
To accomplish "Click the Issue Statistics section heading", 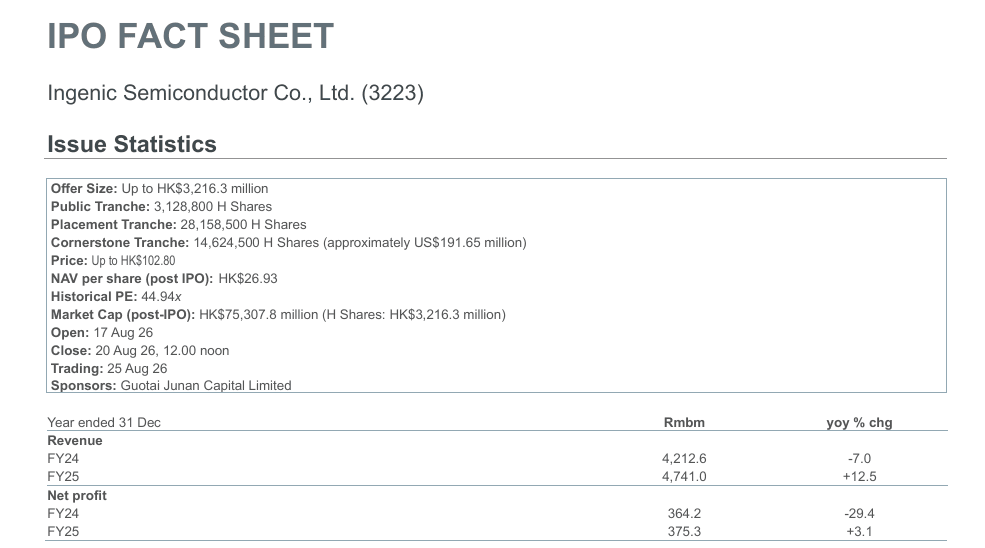I will click(132, 144).
